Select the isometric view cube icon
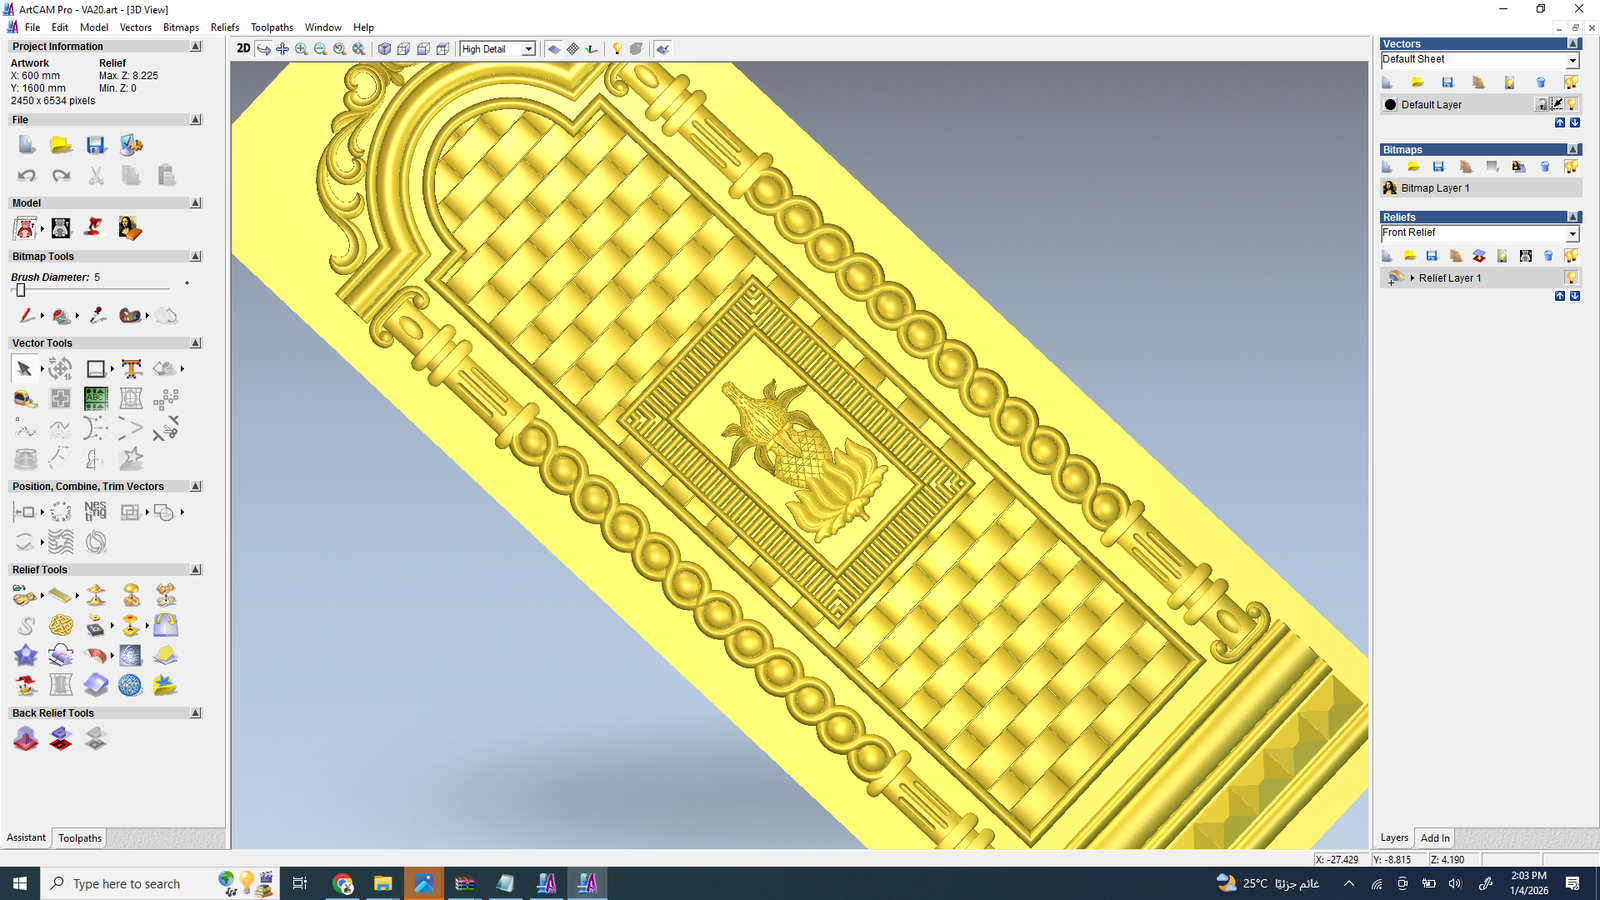Viewport: 1600px width, 900px height. coord(384,48)
